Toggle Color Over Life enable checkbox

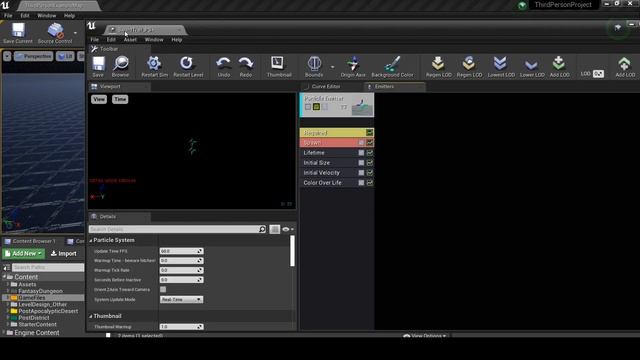tap(361, 182)
